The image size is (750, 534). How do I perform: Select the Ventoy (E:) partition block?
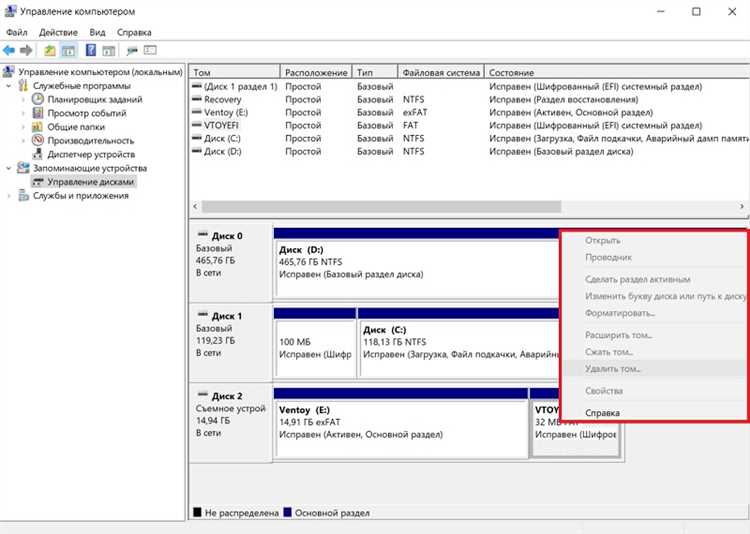click(x=401, y=429)
